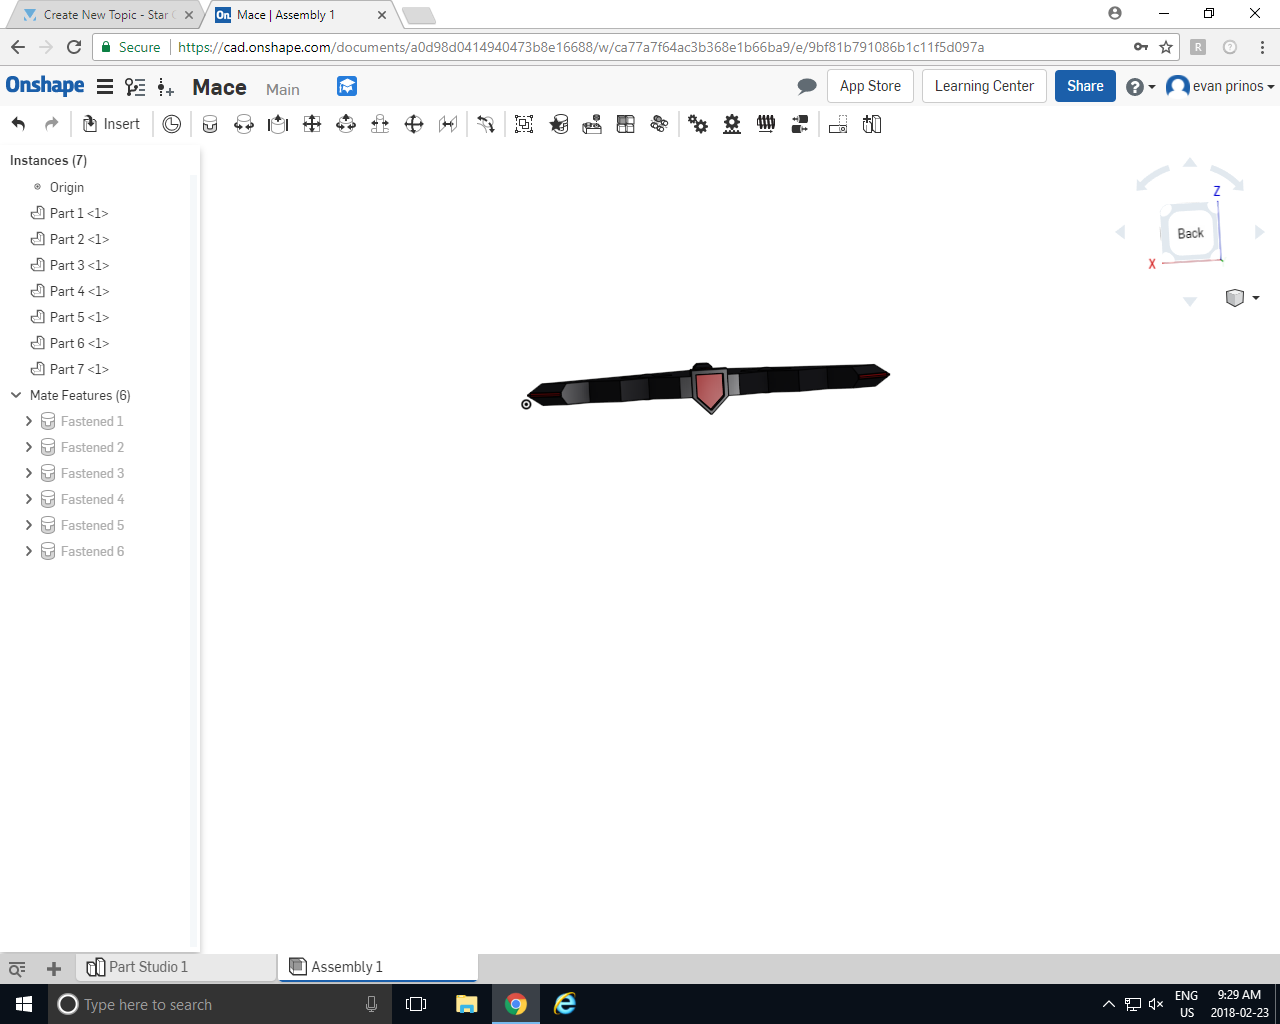The width and height of the screenshot is (1280, 1024).
Task: Select the Mate tool in the toolbar
Action: point(210,123)
